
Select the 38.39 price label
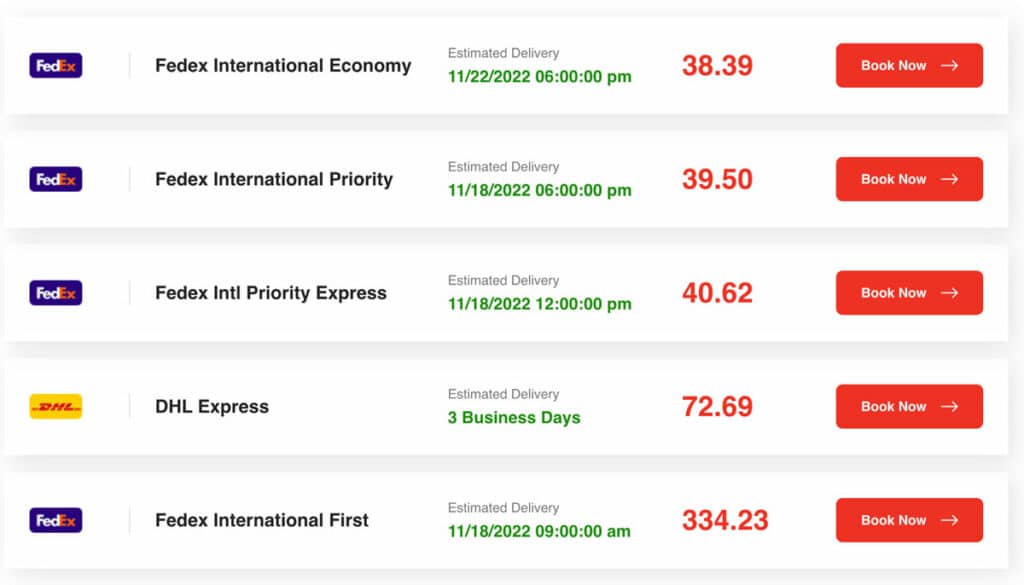coord(716,65)
